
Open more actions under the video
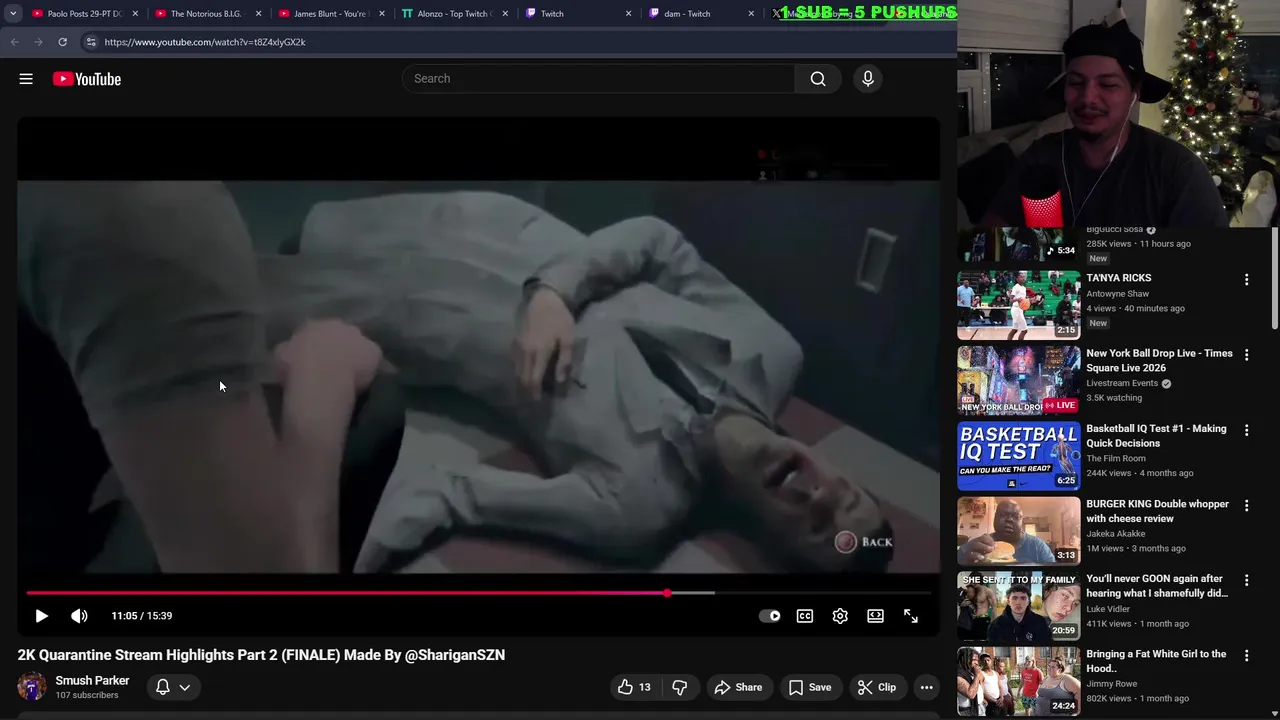927,687
